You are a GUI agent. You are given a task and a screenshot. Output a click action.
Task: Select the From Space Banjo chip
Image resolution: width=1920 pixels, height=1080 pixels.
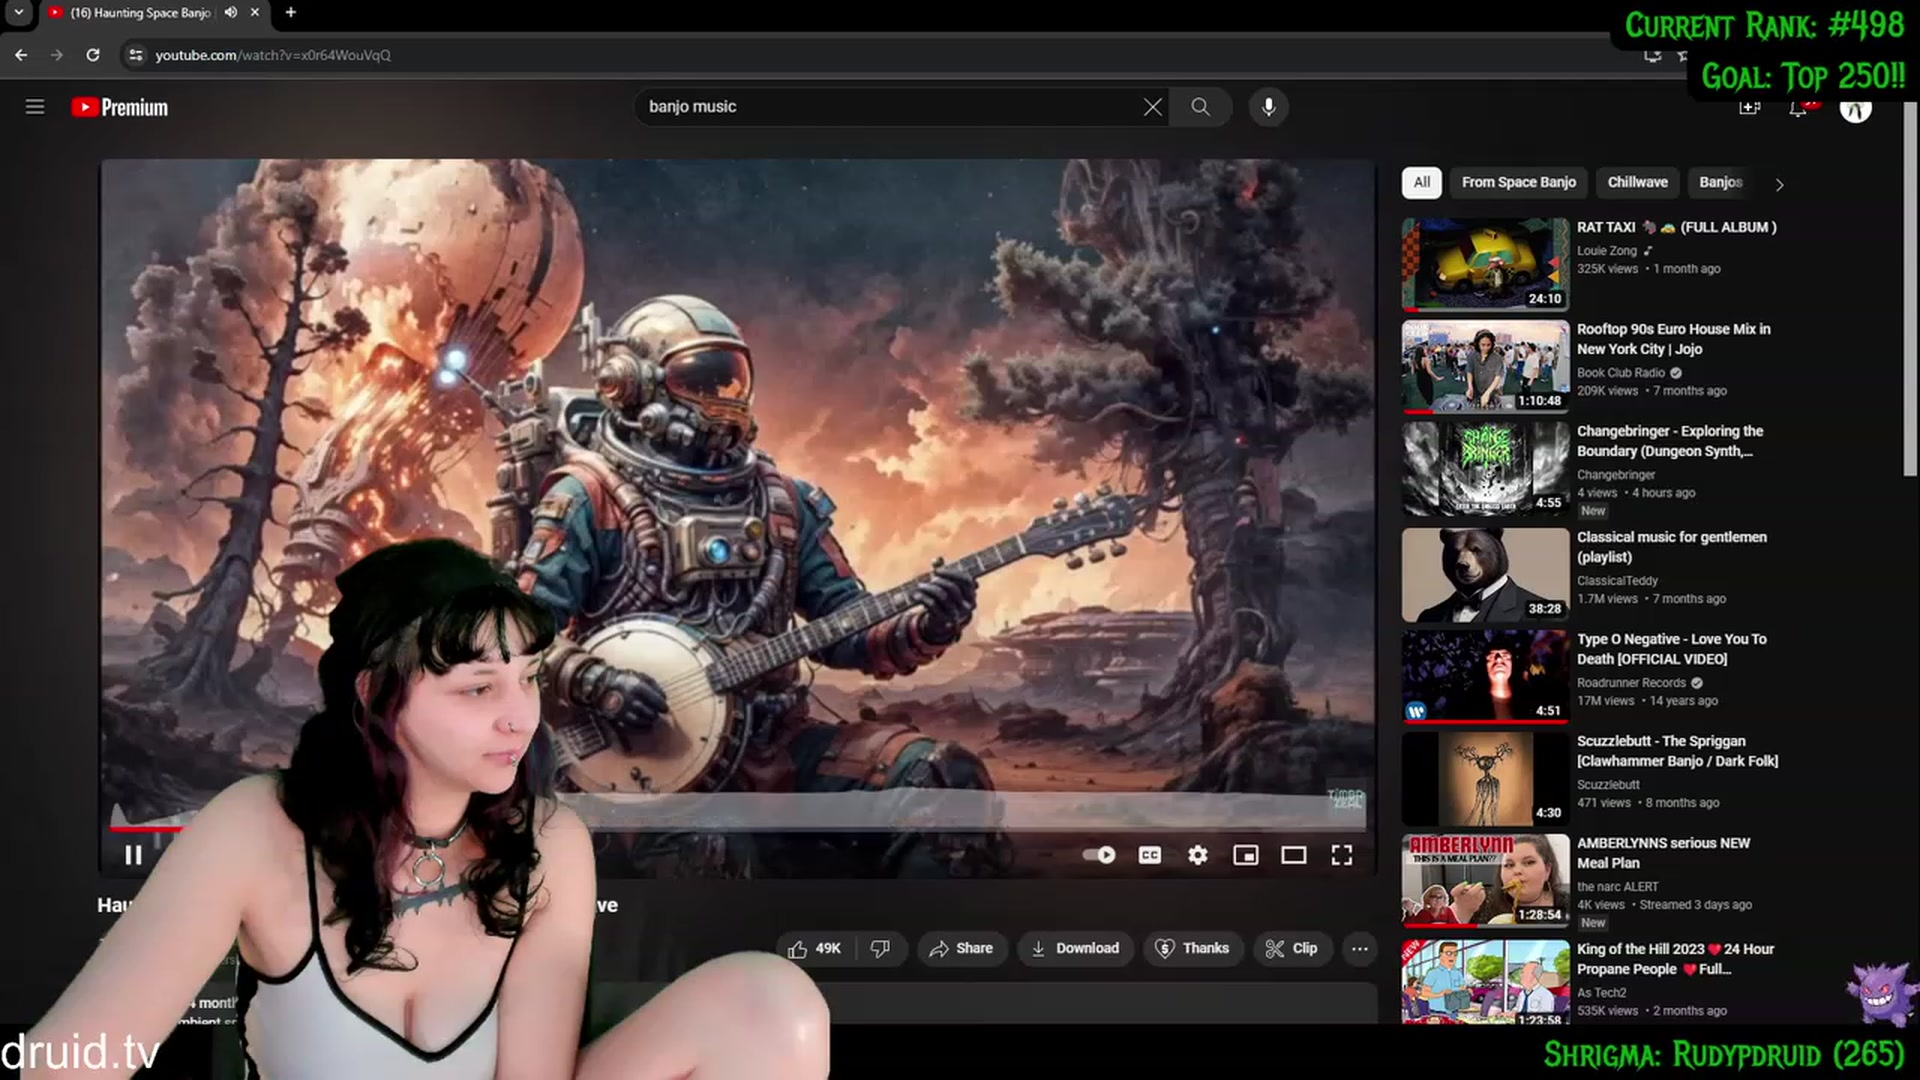pyautogui.click(x=1519, y=183)
